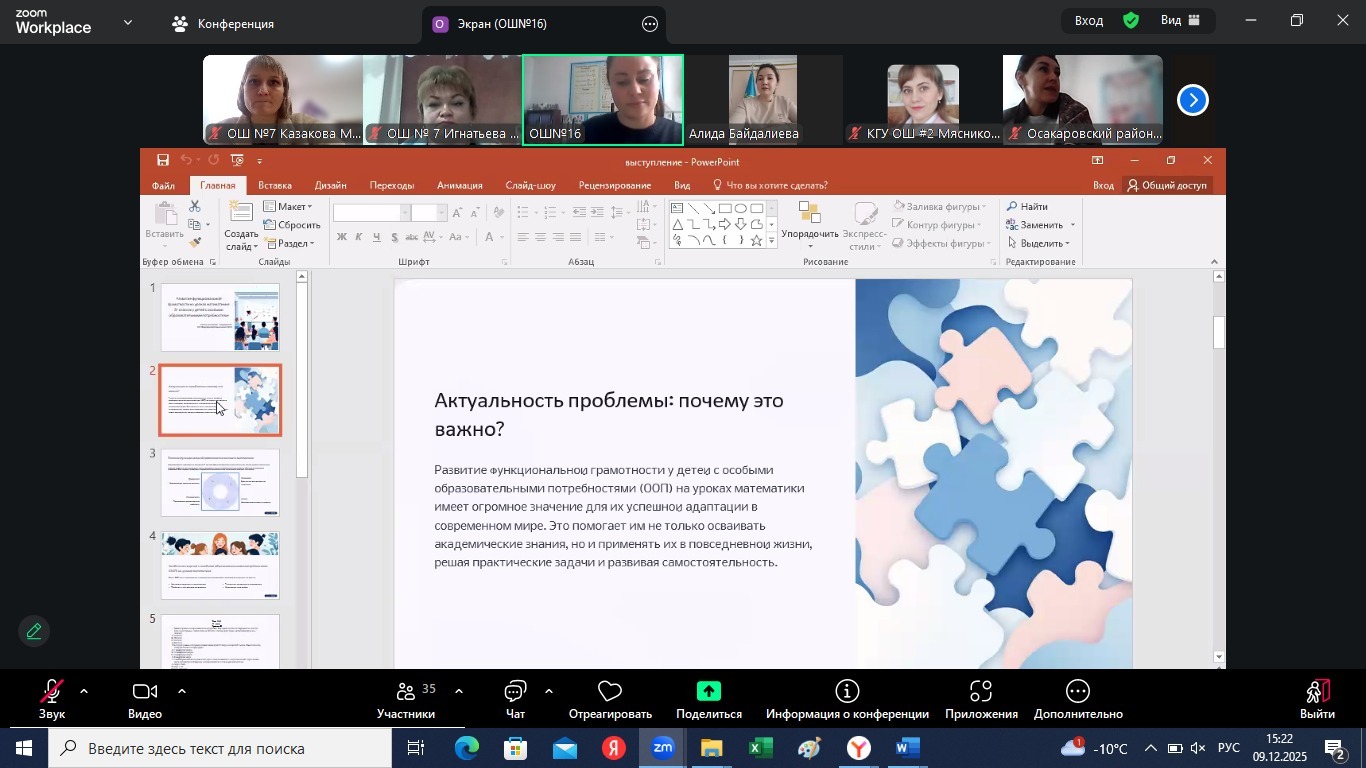Open the Вид view dropdown
Viewport: 1366px width, 768px height.
click(1184, 21)
